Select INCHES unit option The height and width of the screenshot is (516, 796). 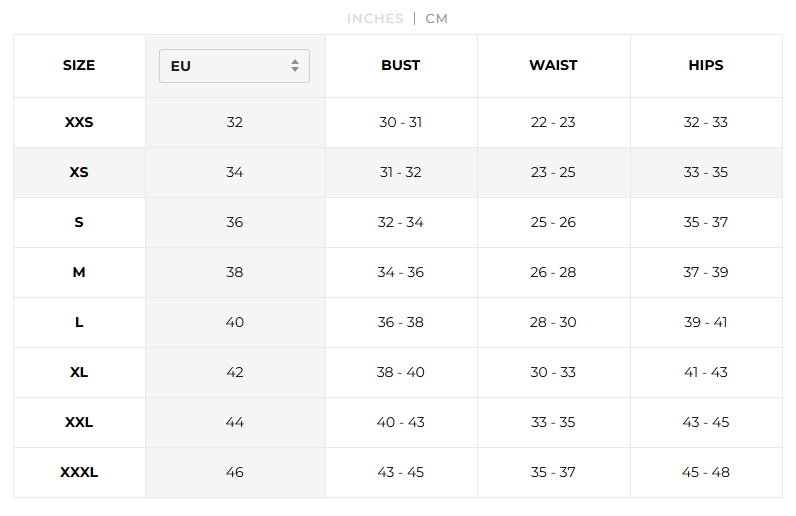click(375, 19)
